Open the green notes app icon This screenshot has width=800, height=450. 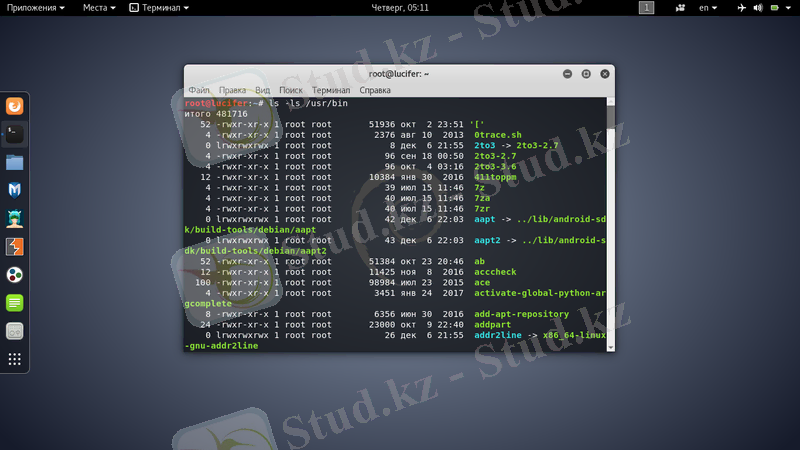tap(15, 303)
